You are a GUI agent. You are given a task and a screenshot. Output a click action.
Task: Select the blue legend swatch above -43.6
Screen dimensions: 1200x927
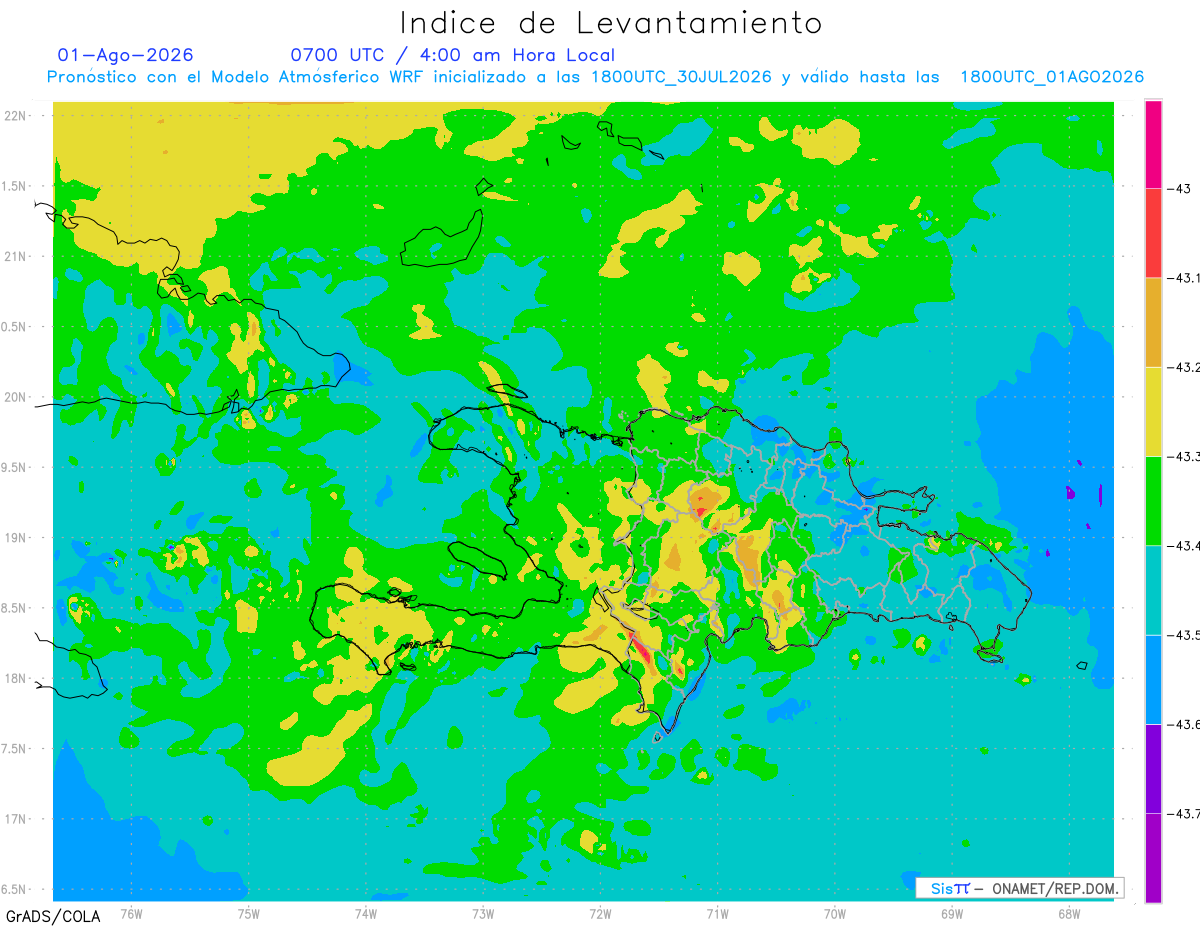click(1153, 679)
